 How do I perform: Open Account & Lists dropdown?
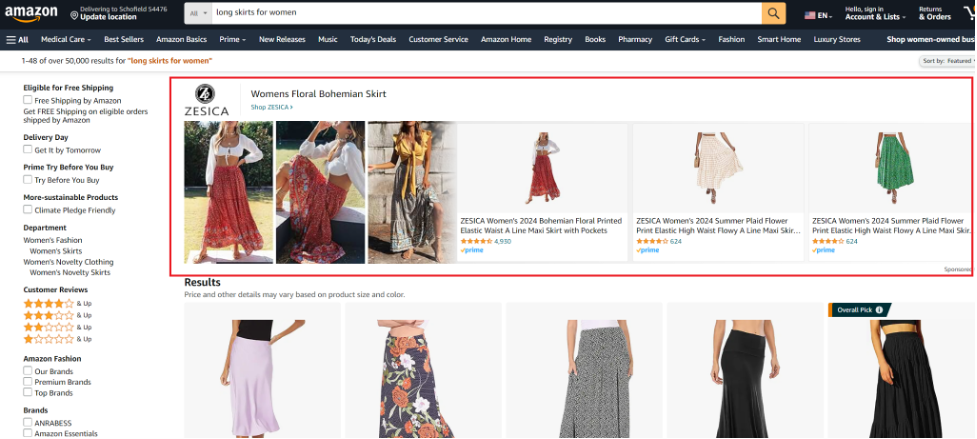875,13
